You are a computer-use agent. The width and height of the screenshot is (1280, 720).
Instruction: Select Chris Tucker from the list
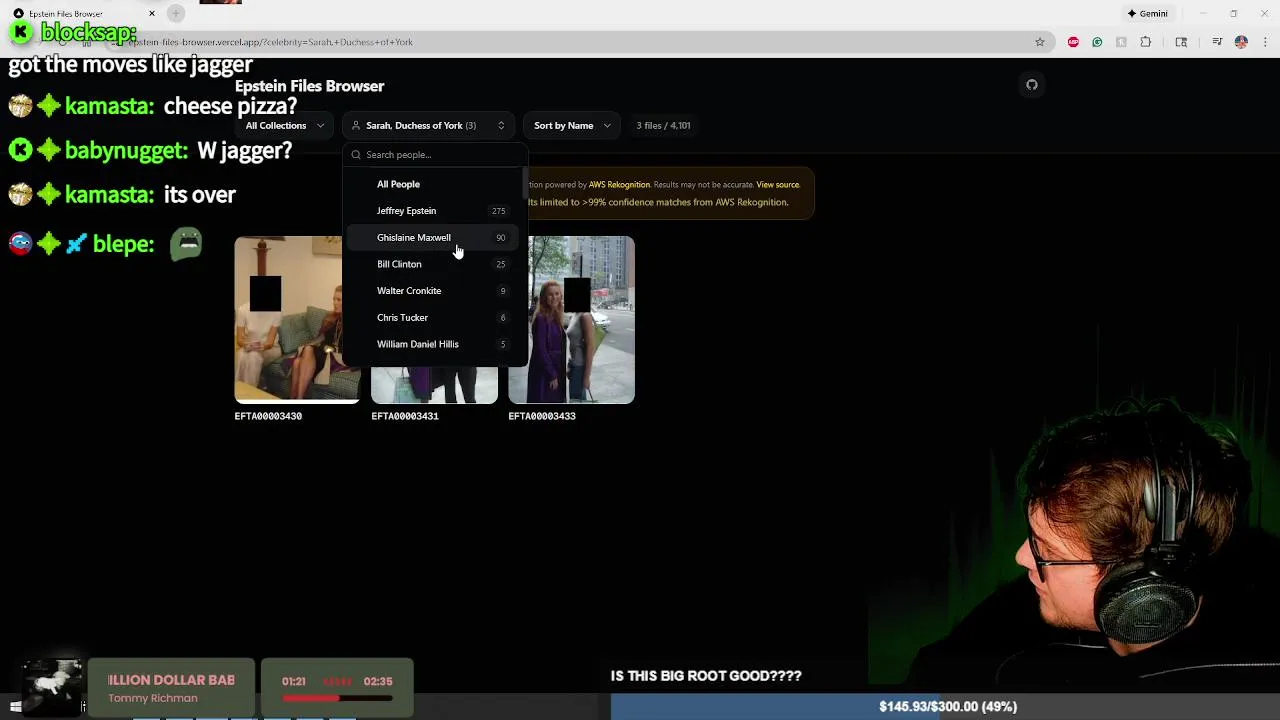pyautogui.click(x=435, y=318)
